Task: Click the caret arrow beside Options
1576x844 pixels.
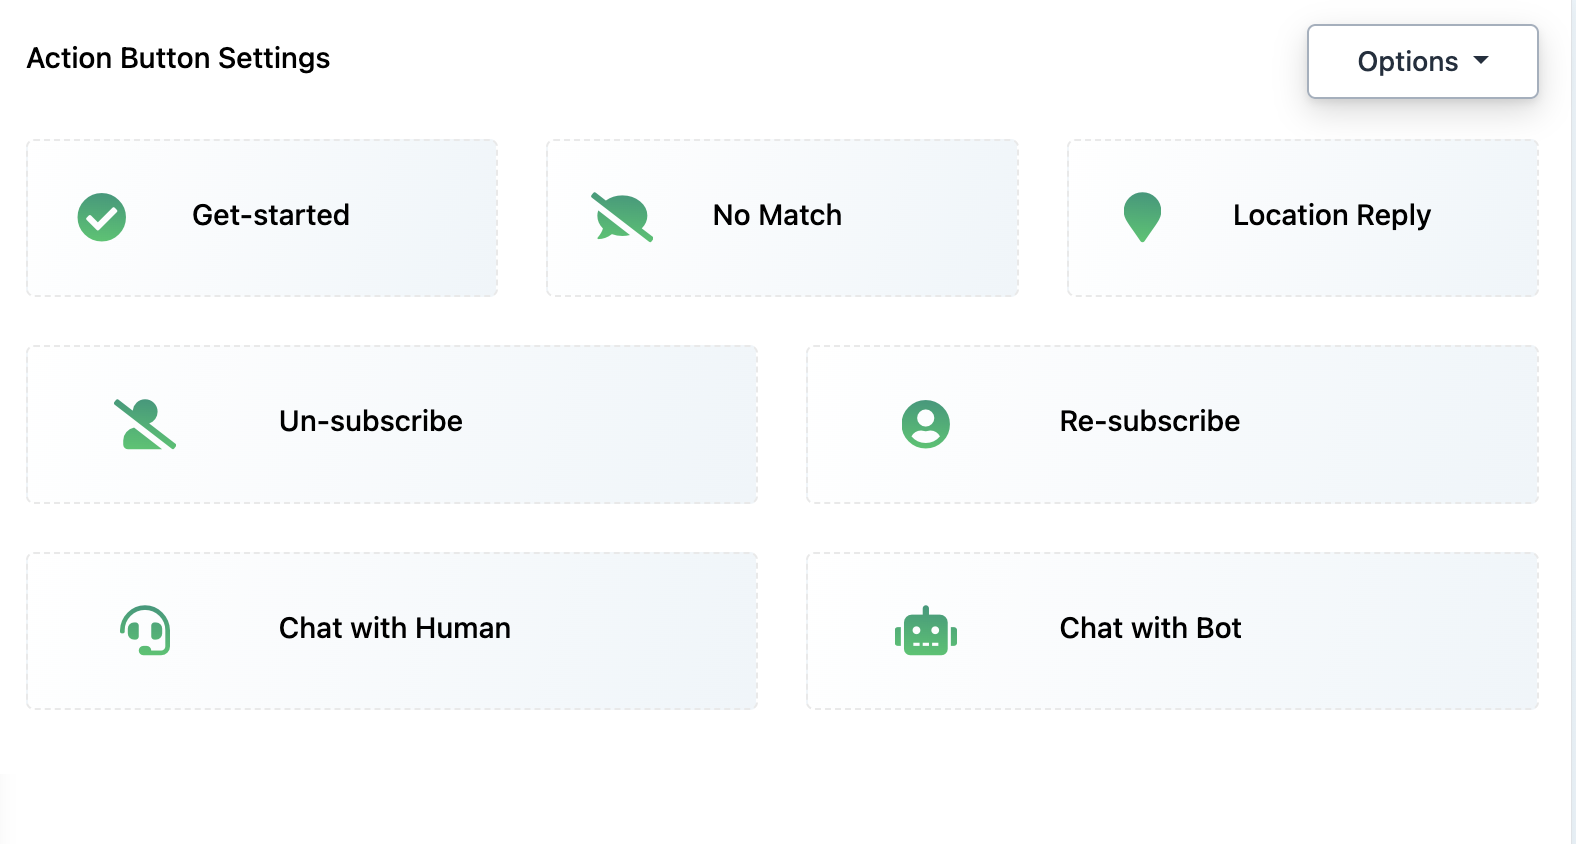Action: tap(1481, 60)
